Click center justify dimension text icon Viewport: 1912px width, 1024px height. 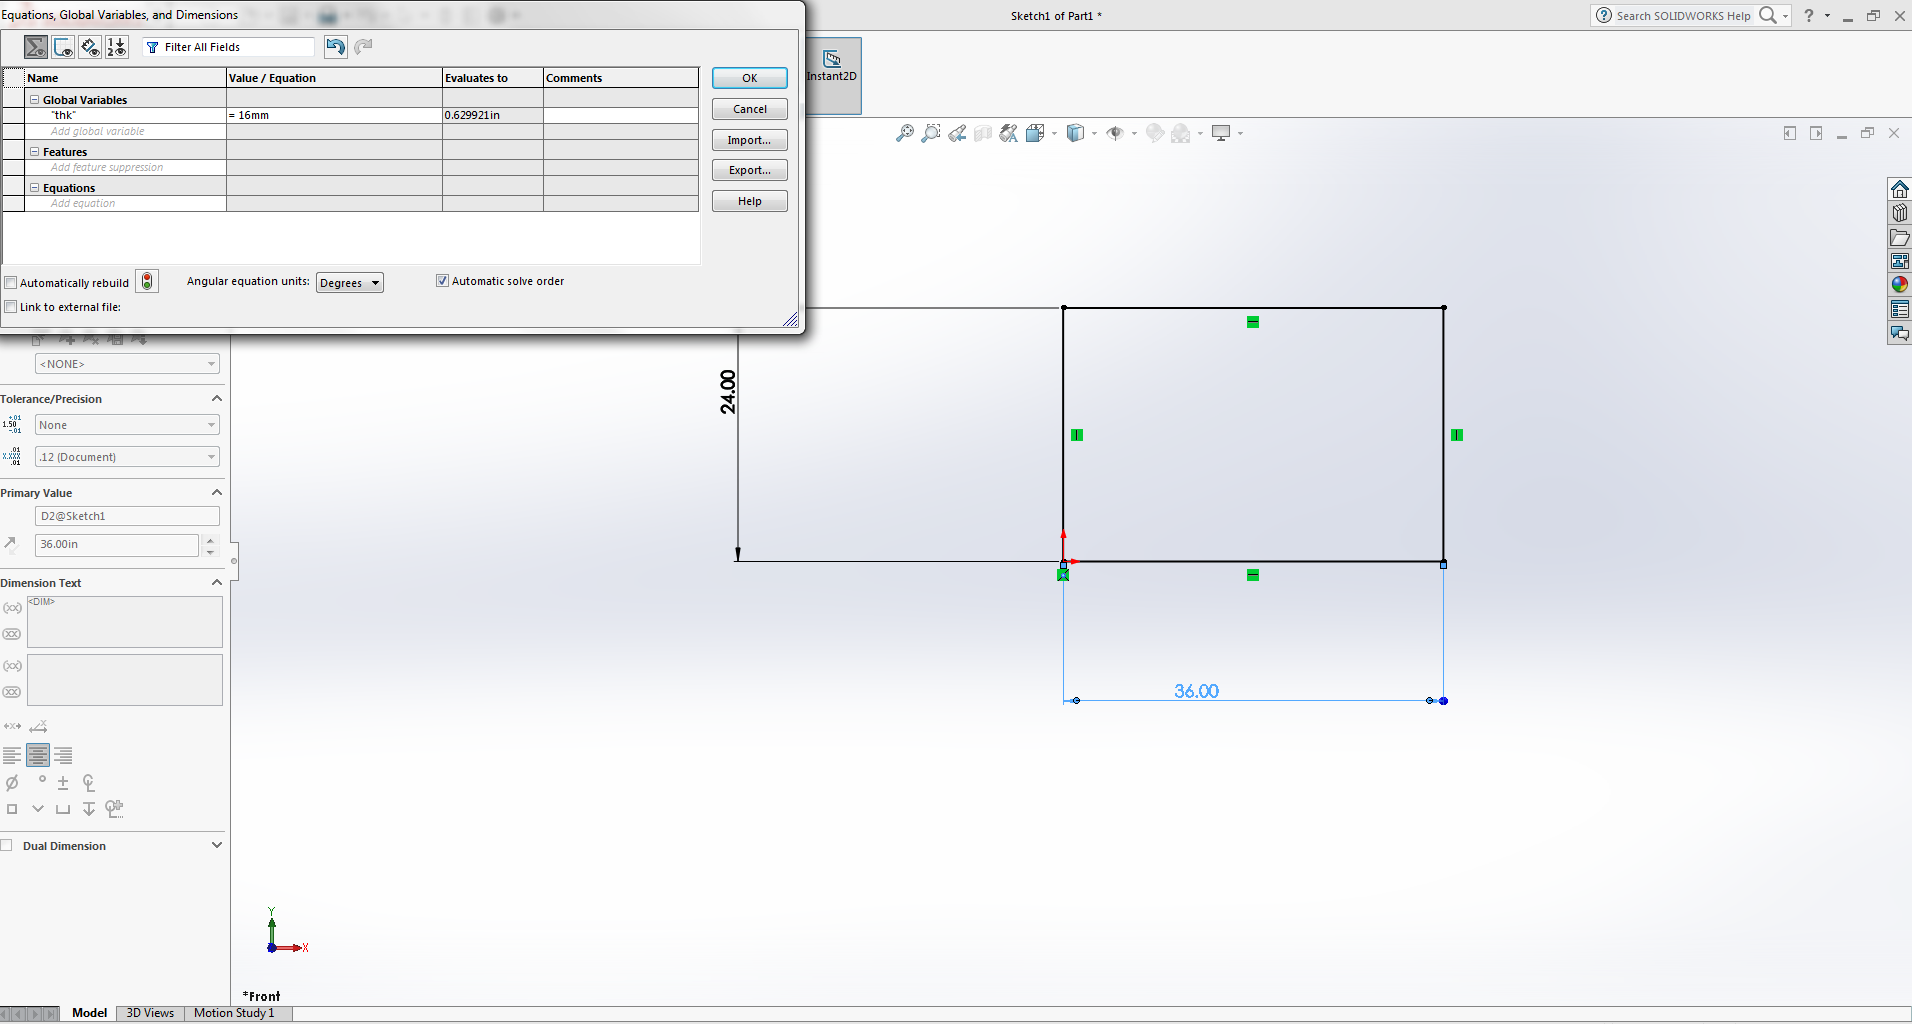pos(38,756)
